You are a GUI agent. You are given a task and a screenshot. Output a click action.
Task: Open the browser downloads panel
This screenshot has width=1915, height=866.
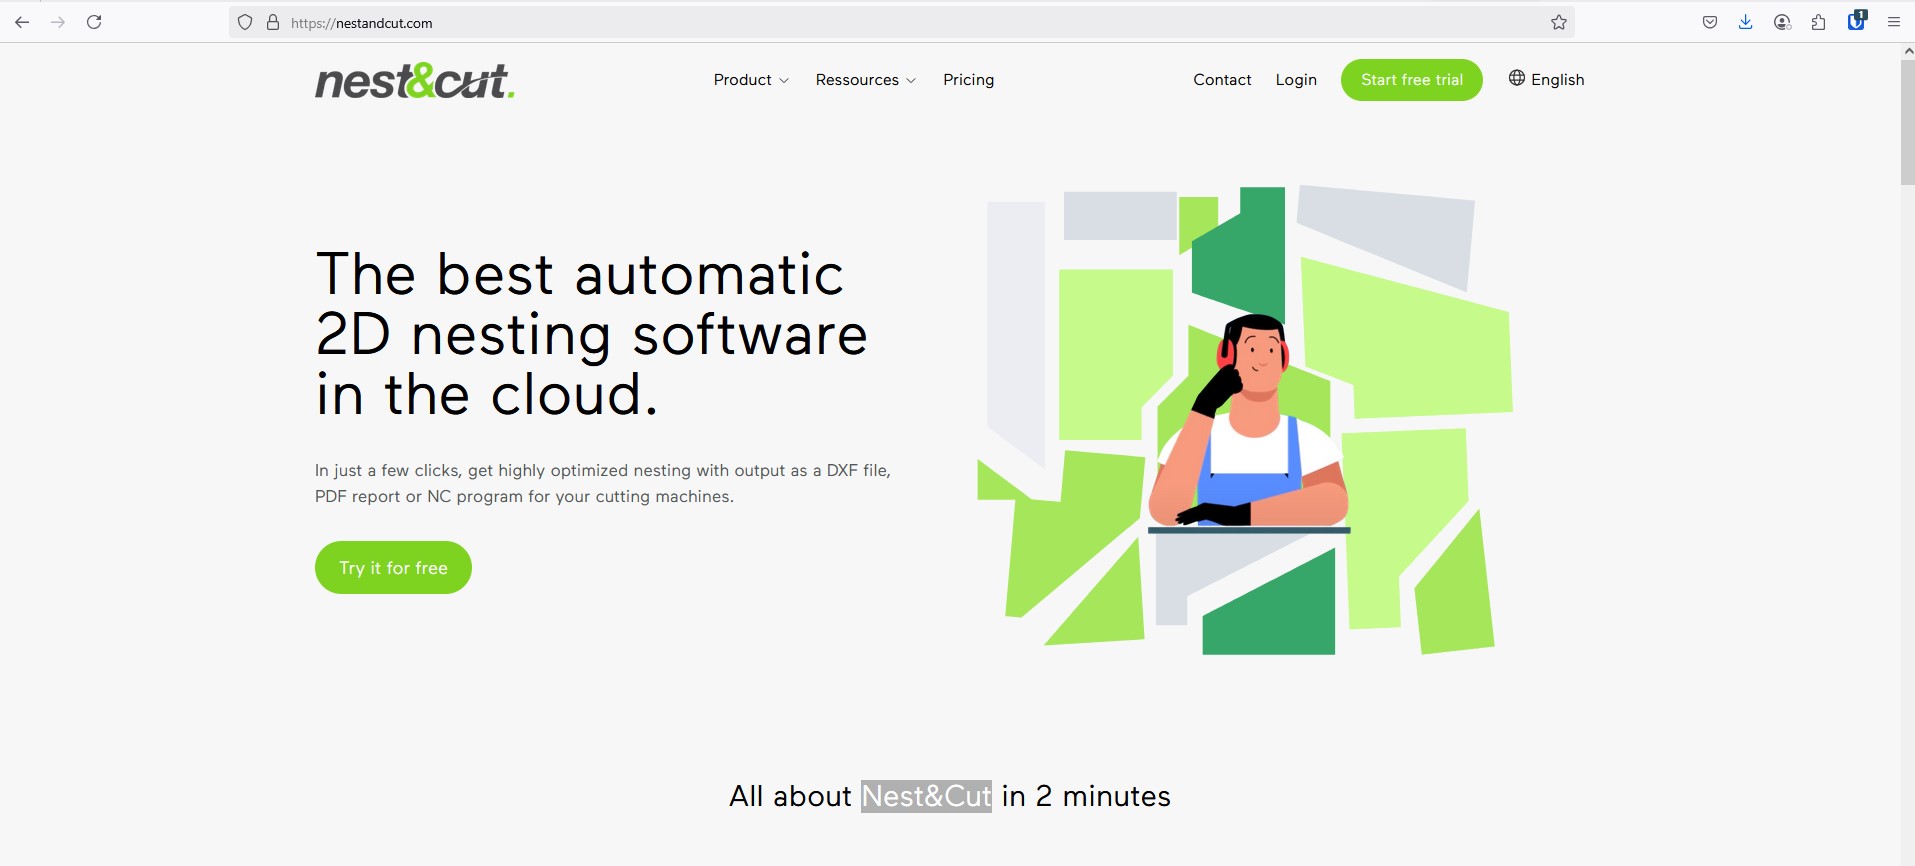tap(1746, 22)
